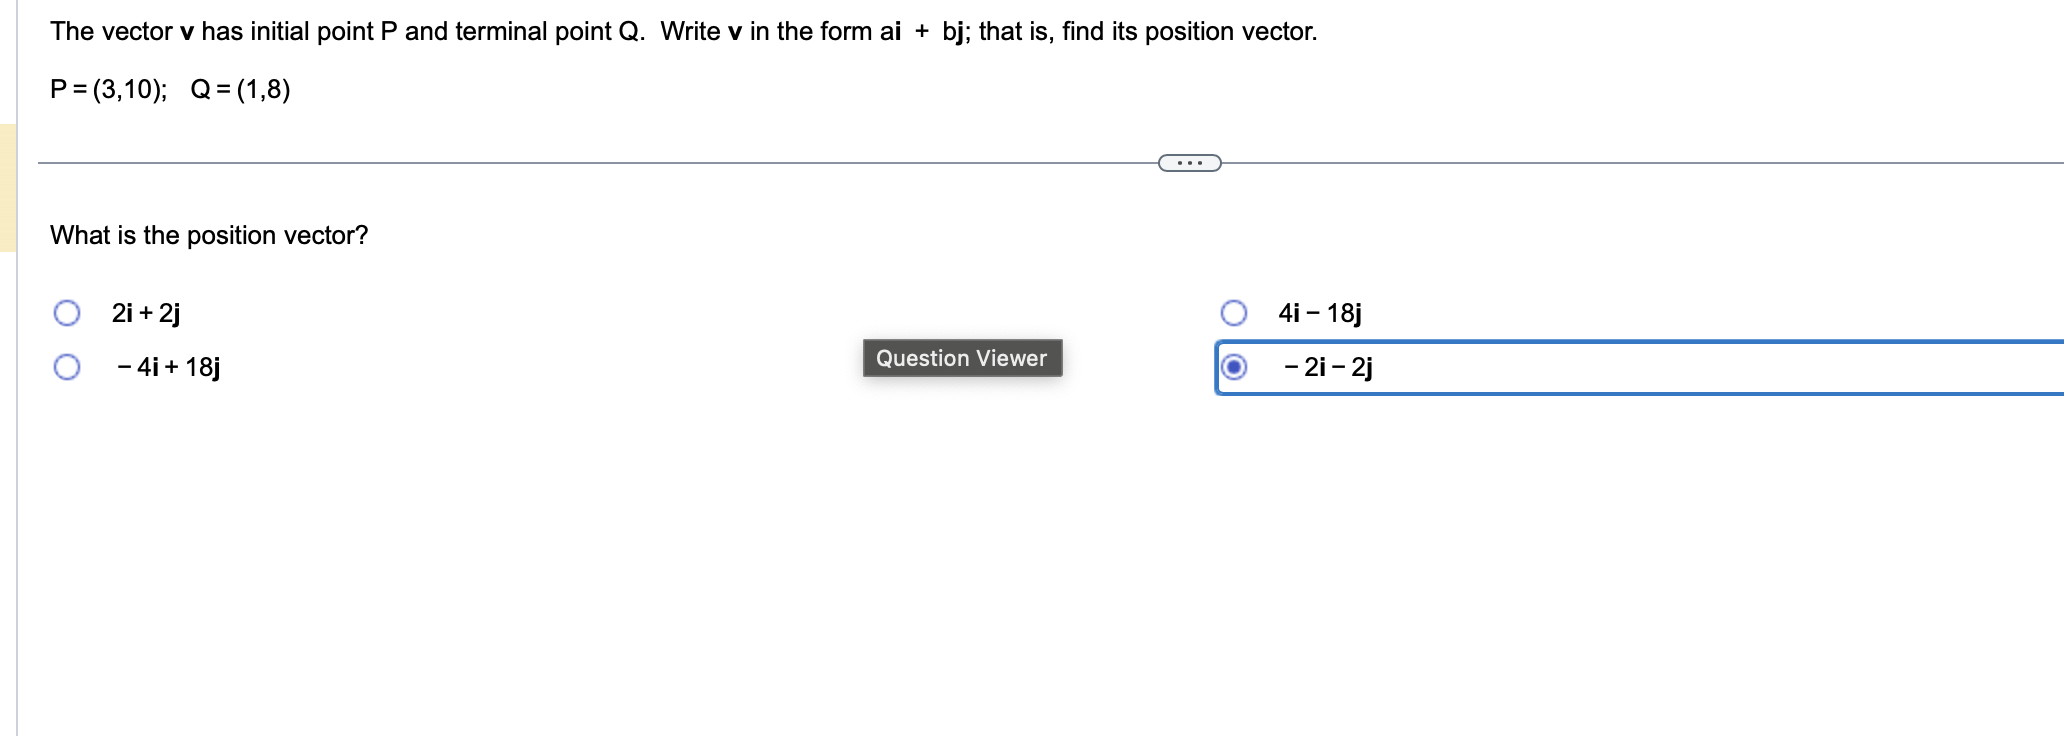2064x736 pixels.
Task: Click the Question Viewer dark gray label
Action: [962, 358]
